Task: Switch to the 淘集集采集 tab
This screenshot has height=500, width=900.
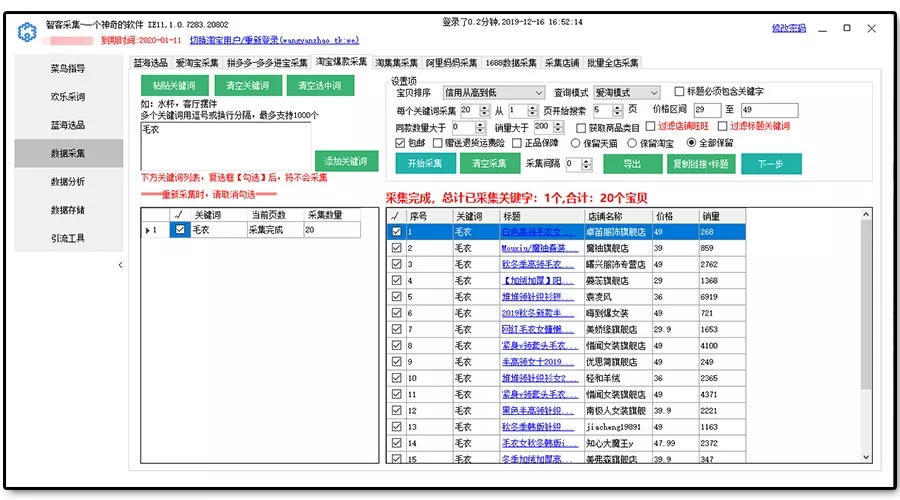Action: (396, 63)
